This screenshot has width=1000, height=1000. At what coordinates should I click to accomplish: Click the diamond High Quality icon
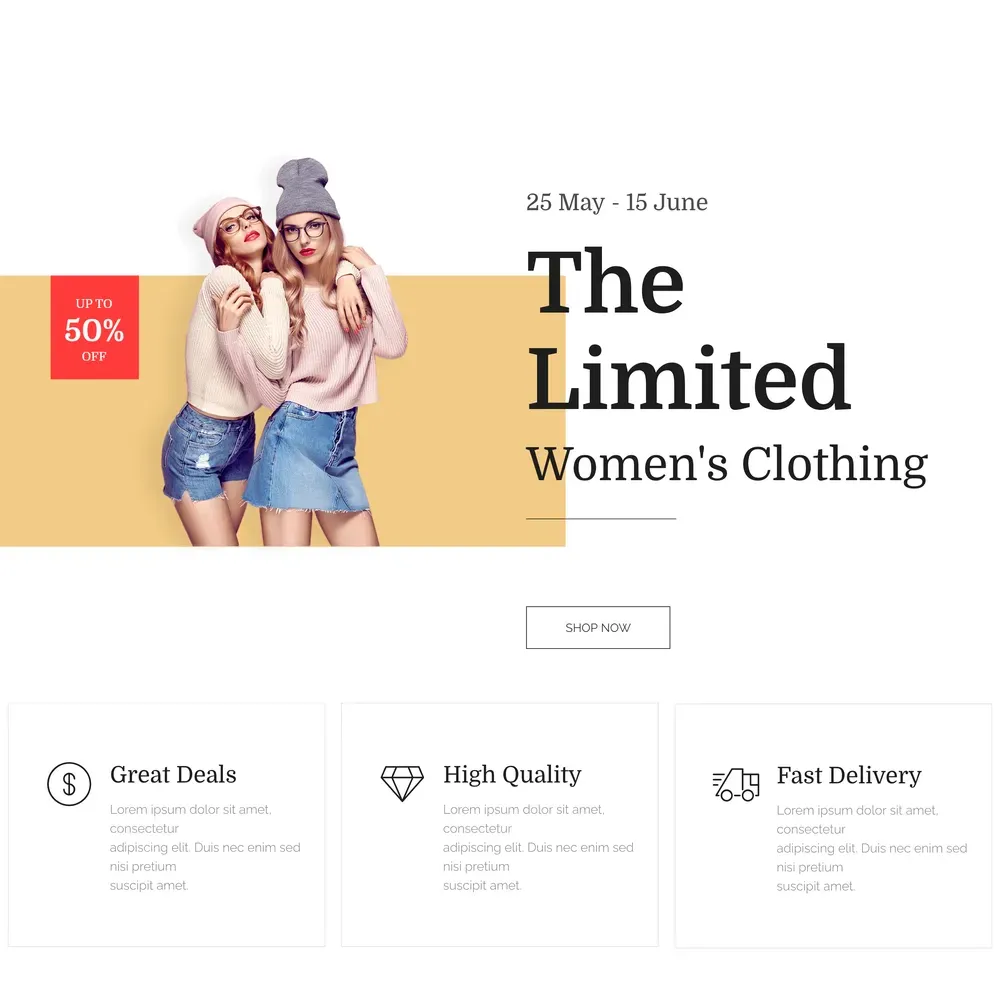point(402,783)
